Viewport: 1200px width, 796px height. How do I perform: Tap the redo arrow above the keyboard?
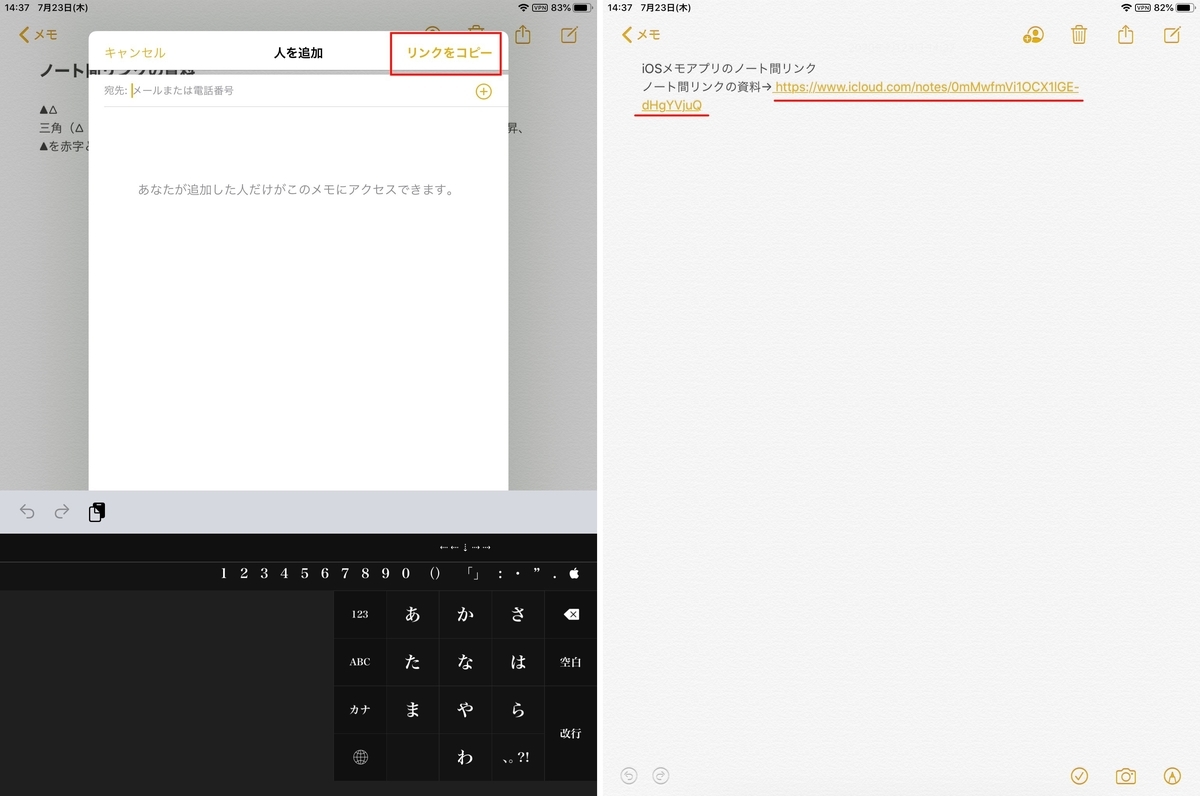[62, 512]
